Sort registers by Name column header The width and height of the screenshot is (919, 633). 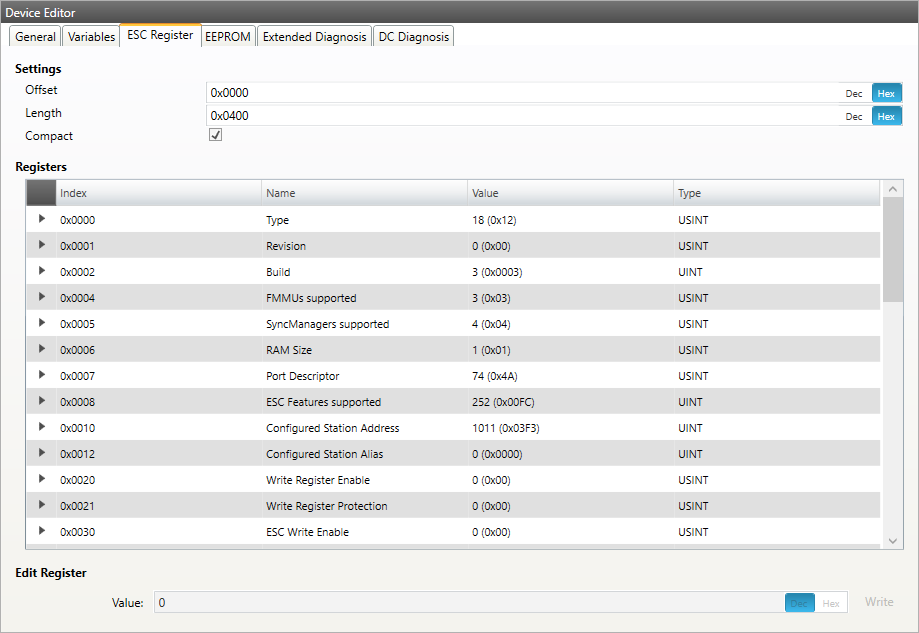pyautogui.click(x=364, y=193)
